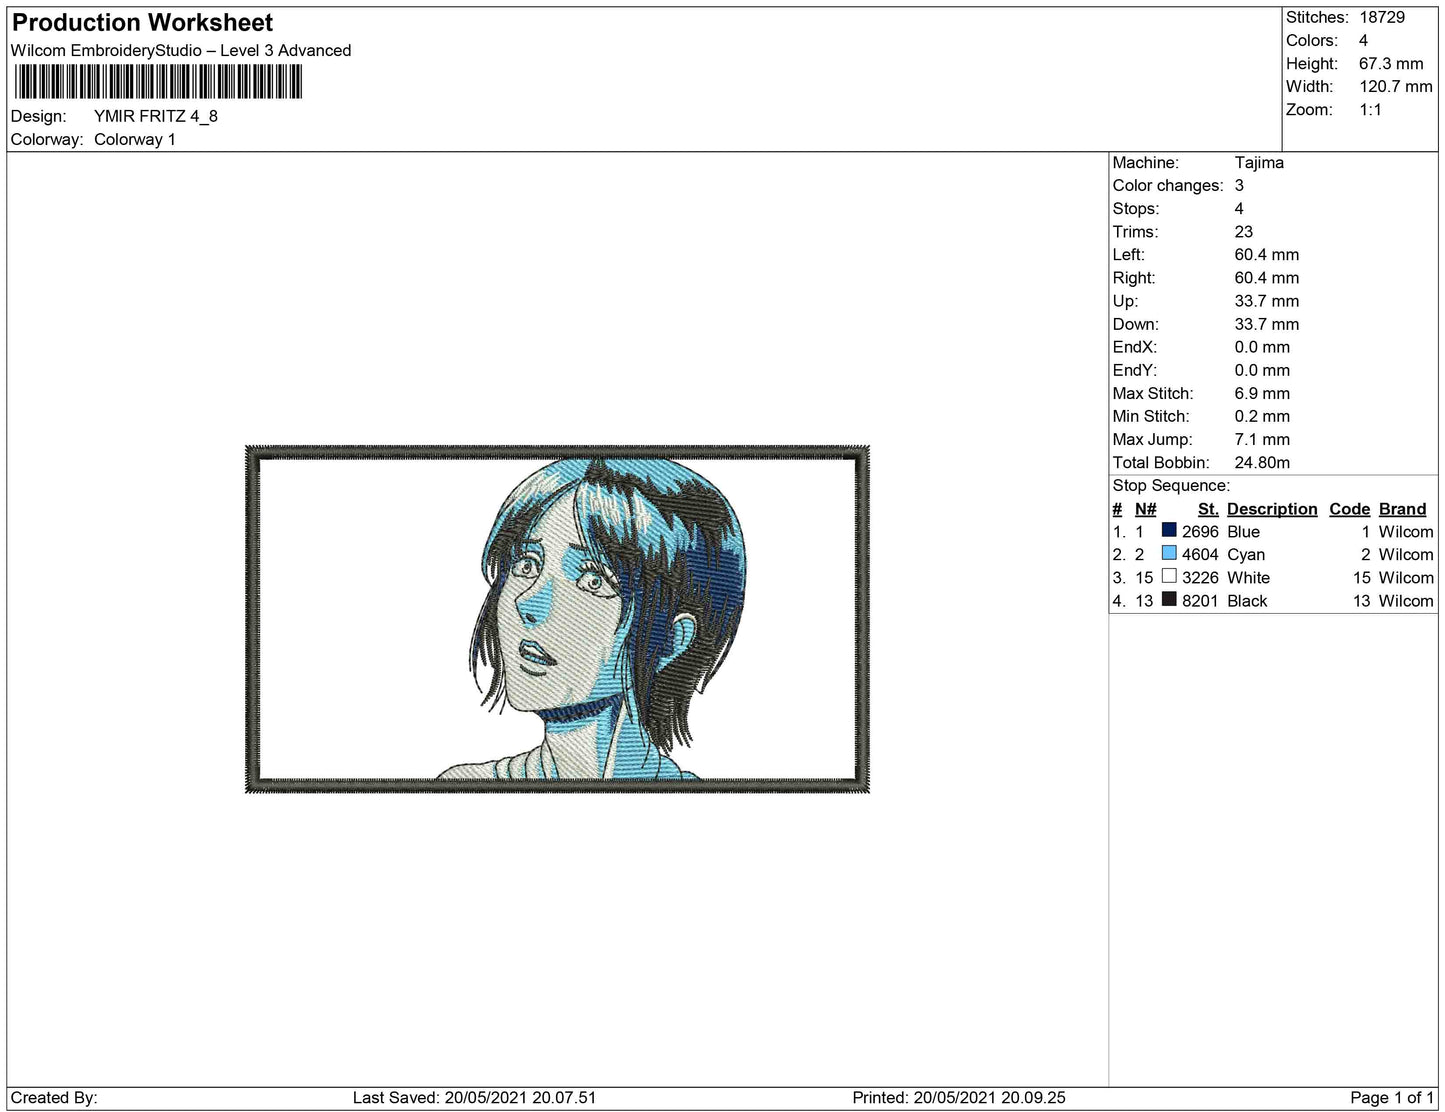The width and height of the screenshot is (1445, 1112).
Task: Select the Height value "67.3 mm"
Action: point(1391,63)
